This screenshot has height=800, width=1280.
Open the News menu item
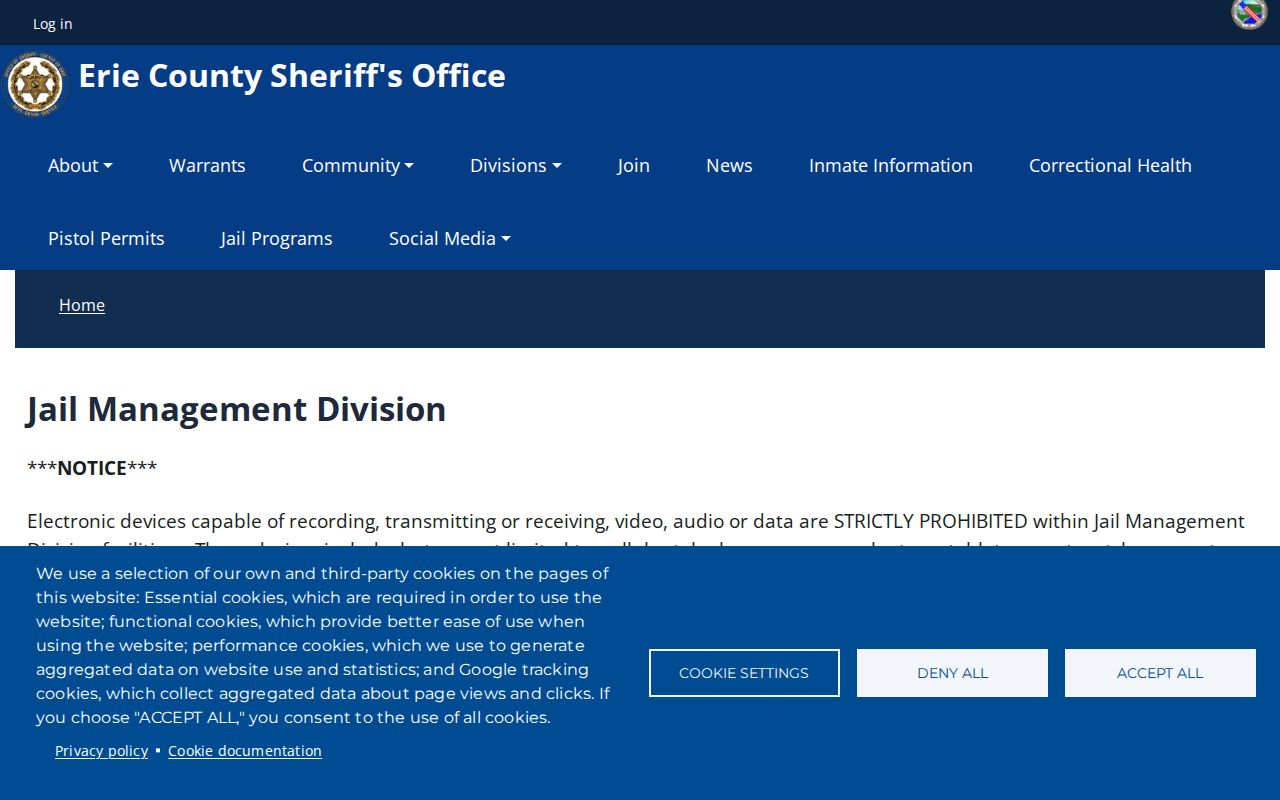click(729, 166)
